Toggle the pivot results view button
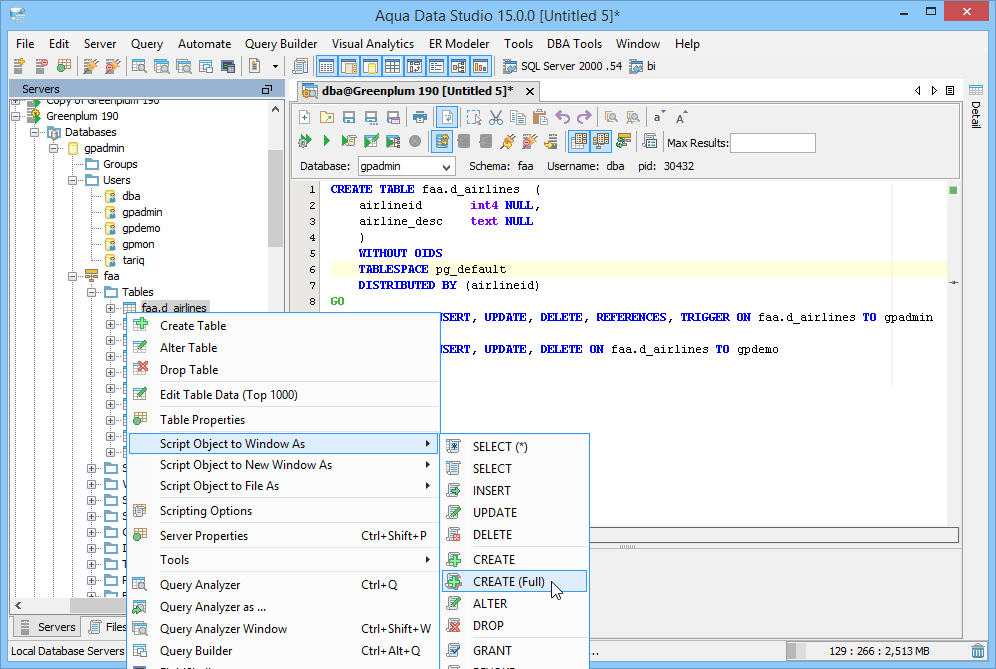Viewport: 996px width, 669px height. click(600, 141)
